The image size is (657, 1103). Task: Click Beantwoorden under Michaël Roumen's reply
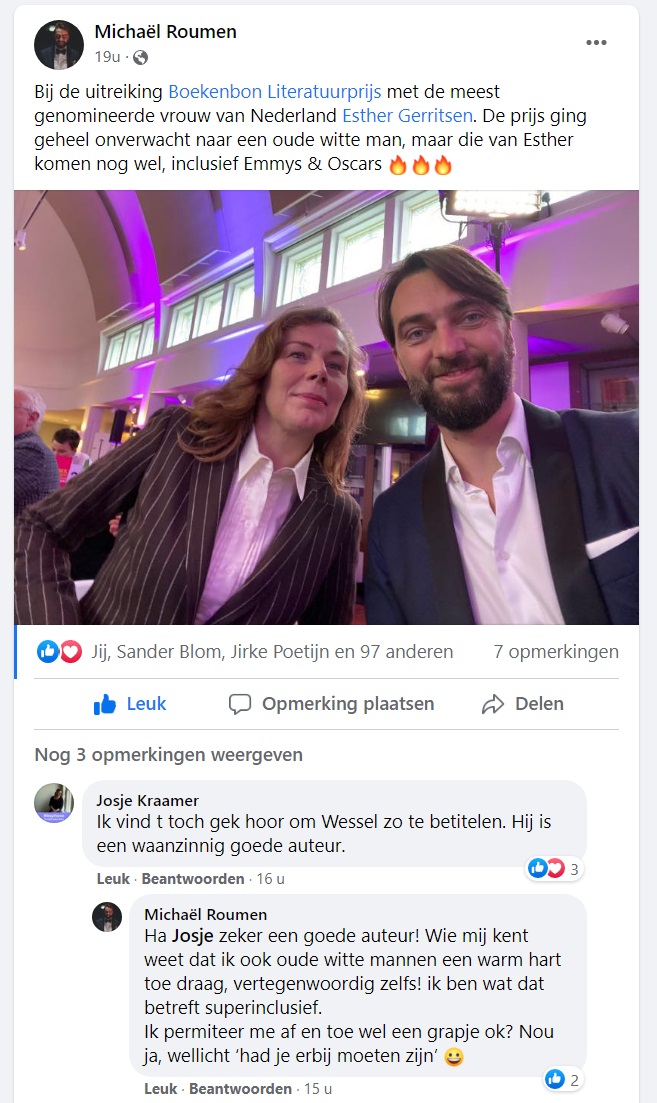pyautogui.click(x=241, y=1088)
